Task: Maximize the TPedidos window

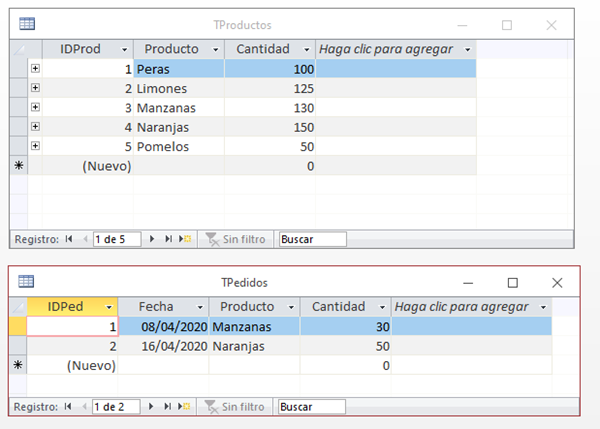Action: click(512, 283)
